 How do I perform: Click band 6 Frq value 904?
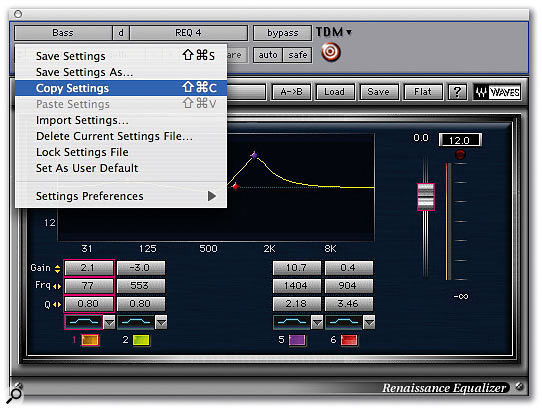349,286
